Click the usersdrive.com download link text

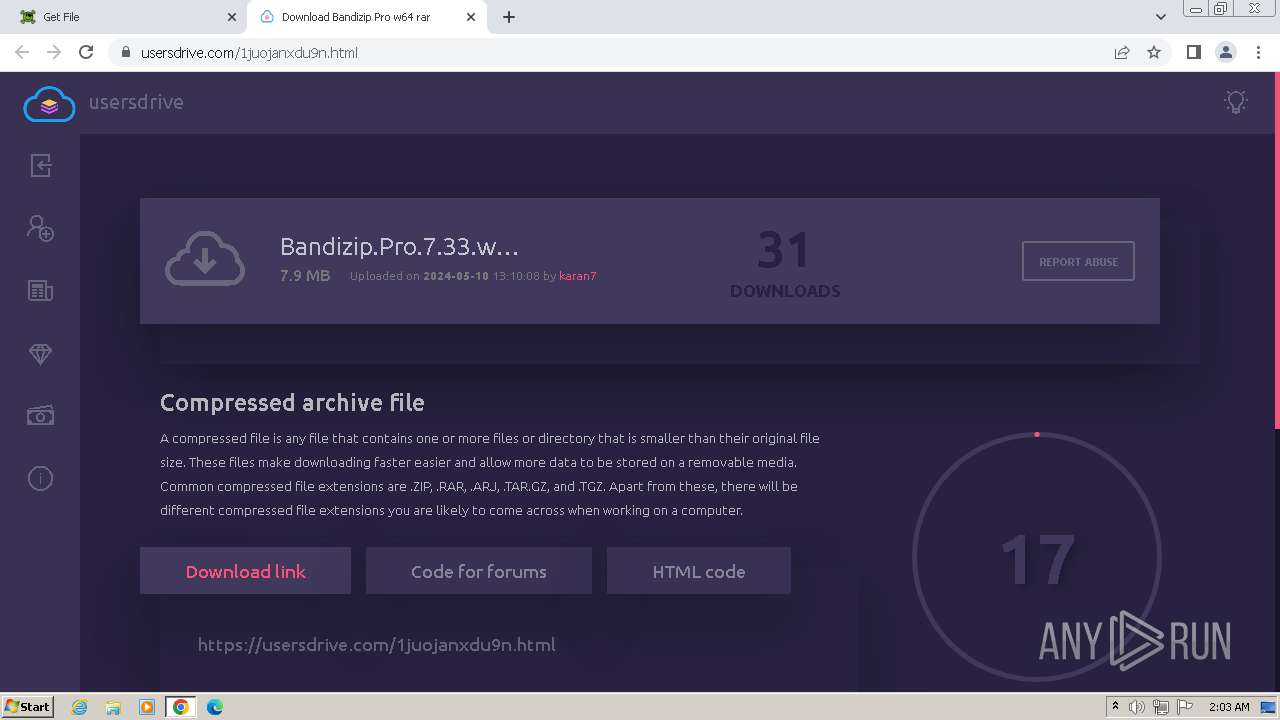tap(376, 645)
